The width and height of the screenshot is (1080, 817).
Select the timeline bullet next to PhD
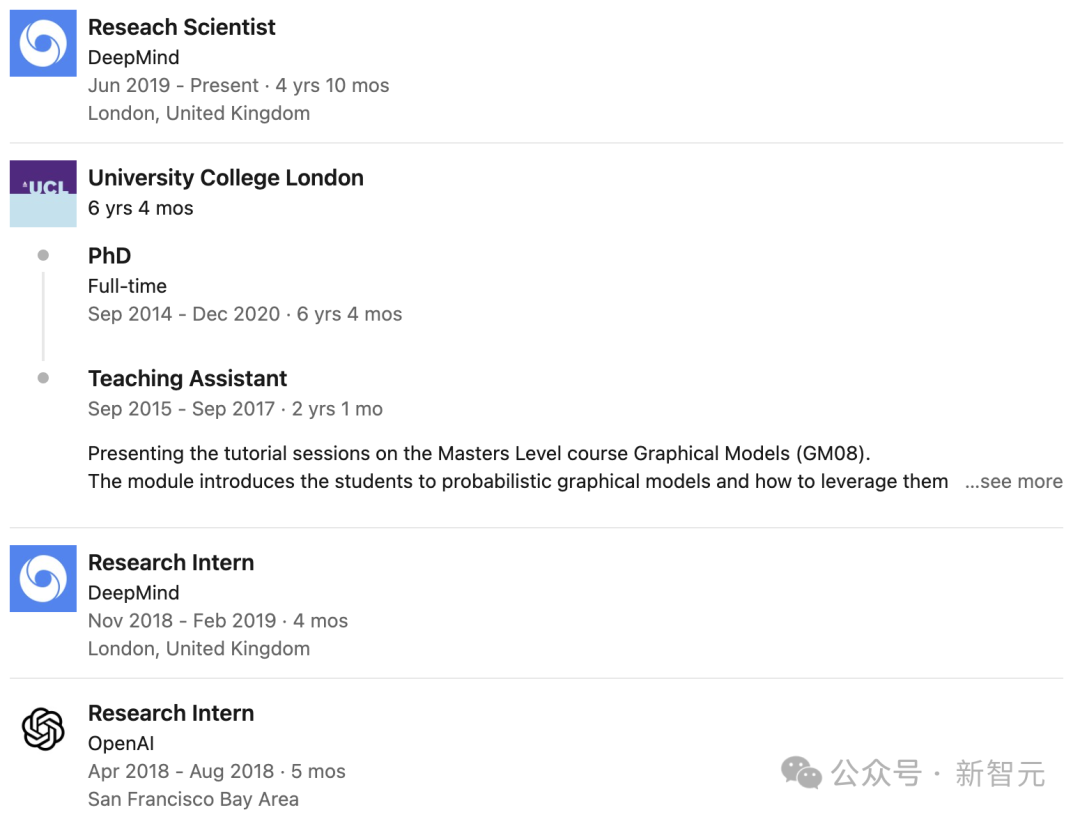(43, 256)
